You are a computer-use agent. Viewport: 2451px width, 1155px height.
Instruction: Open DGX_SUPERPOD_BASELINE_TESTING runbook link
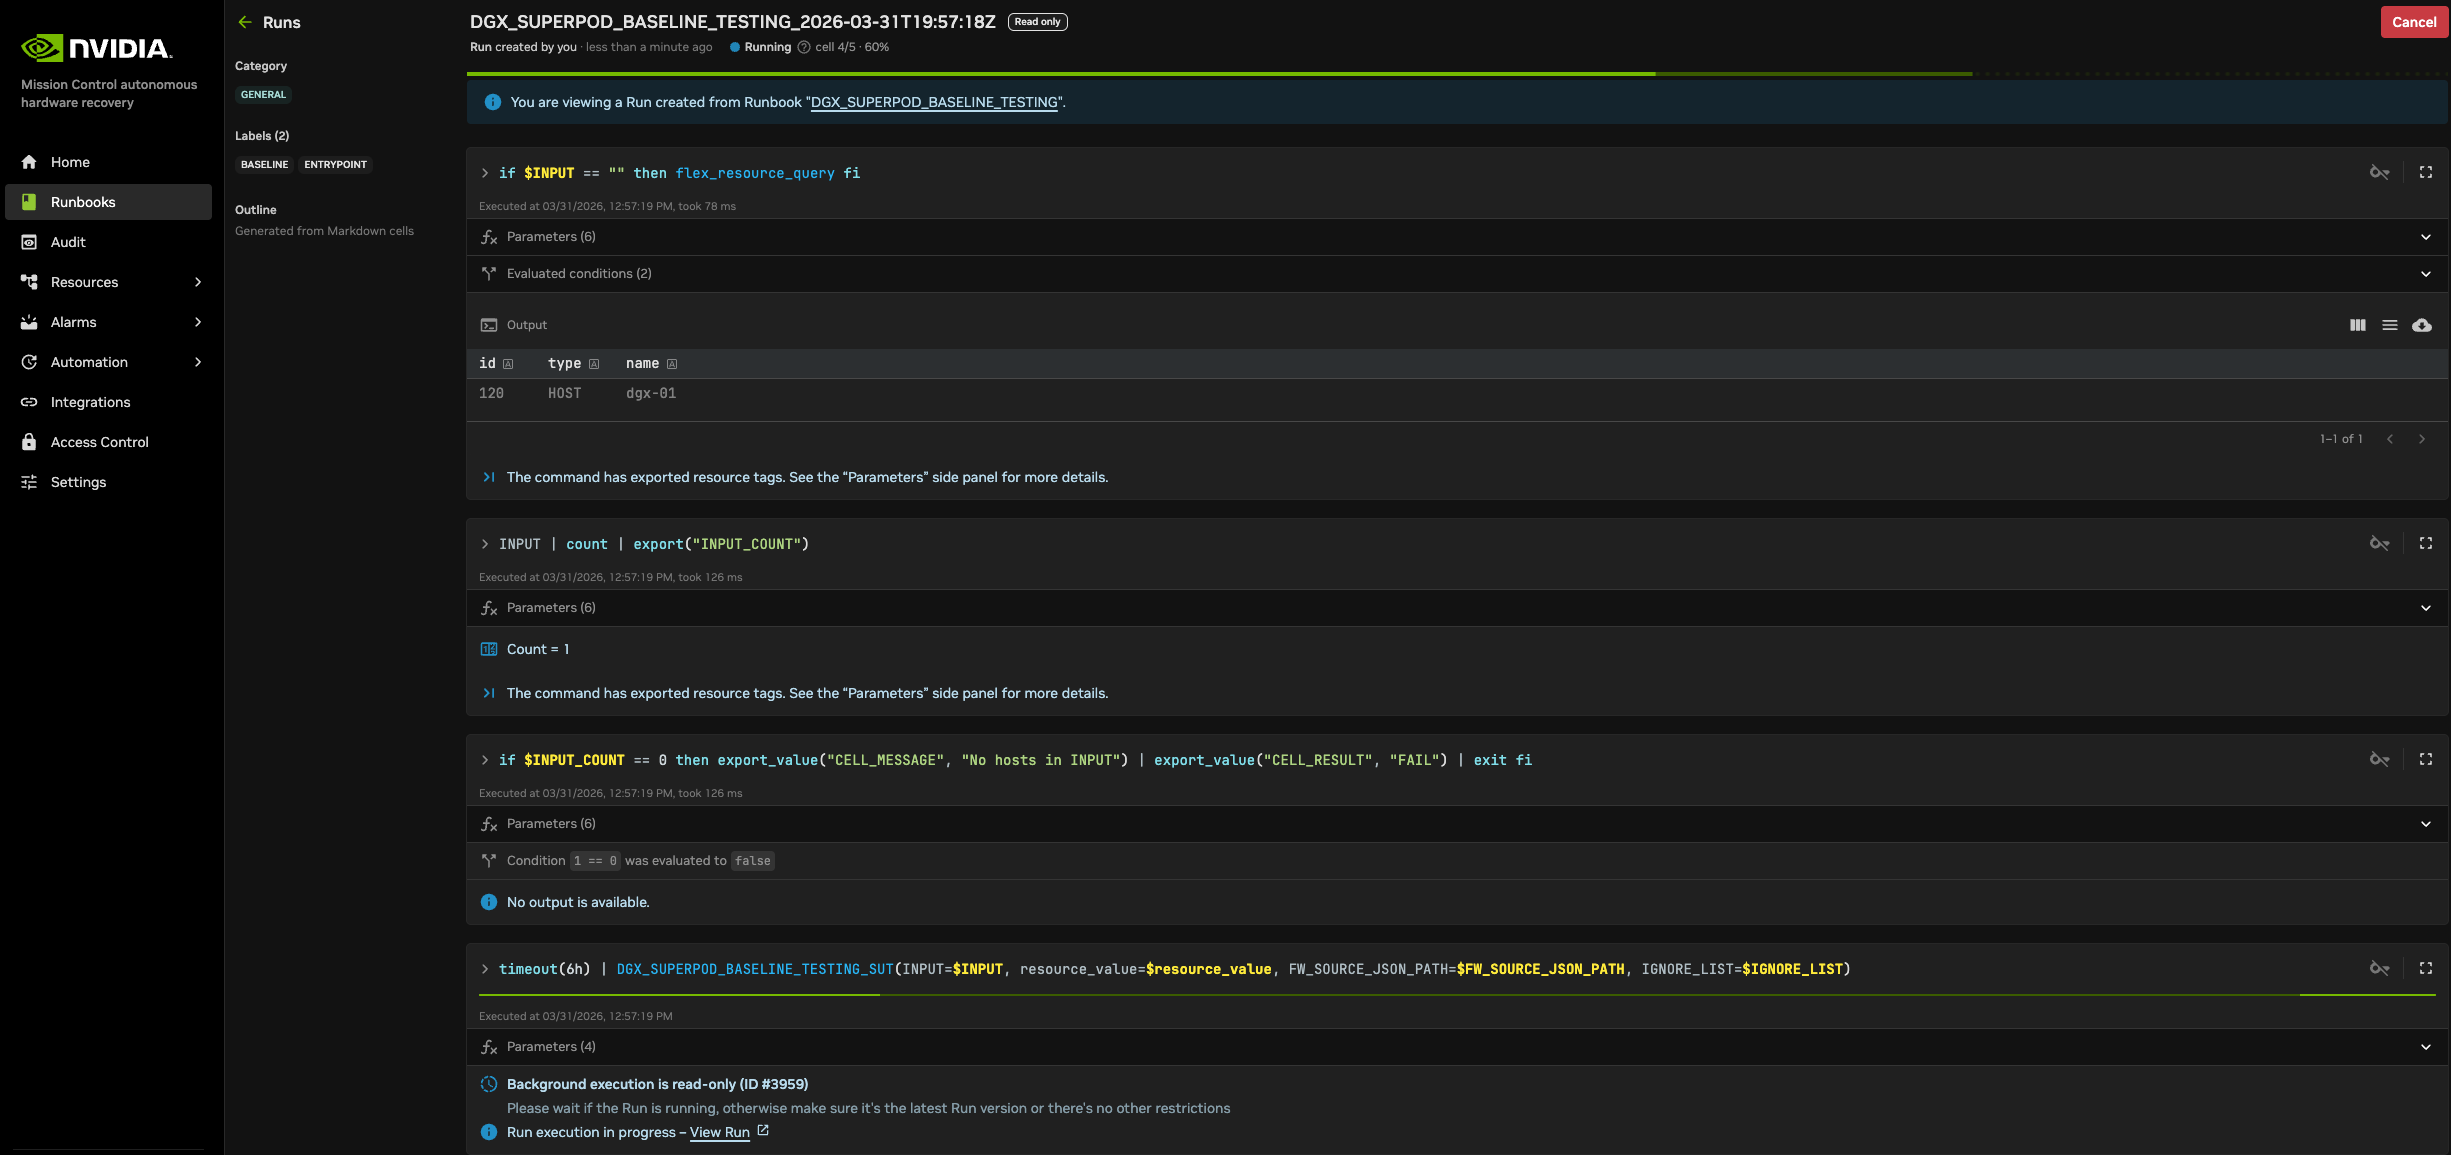click(x=934, y=102)
